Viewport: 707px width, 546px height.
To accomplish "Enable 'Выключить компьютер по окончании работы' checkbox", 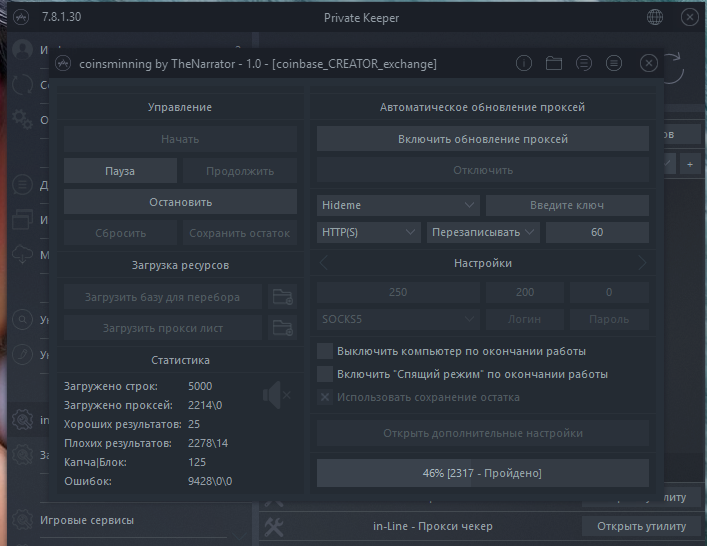I will (x=325, y=351).
